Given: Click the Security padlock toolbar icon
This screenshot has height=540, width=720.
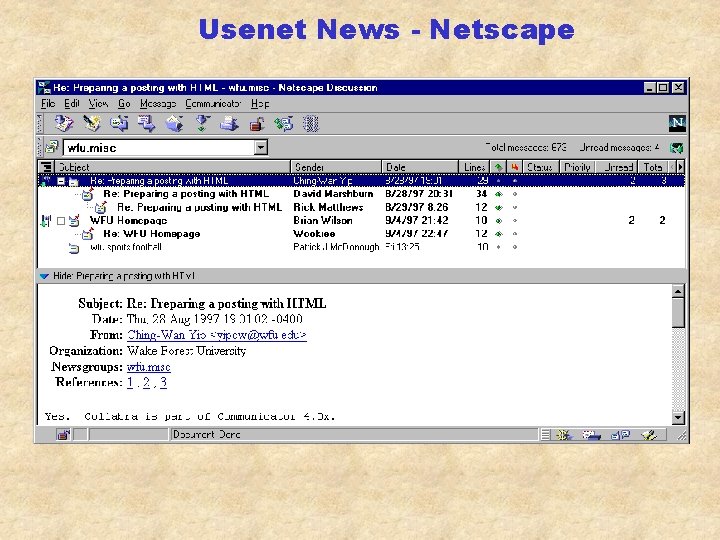Looking at the screenshot, I should pyautogui.click(x=257, y=124).
